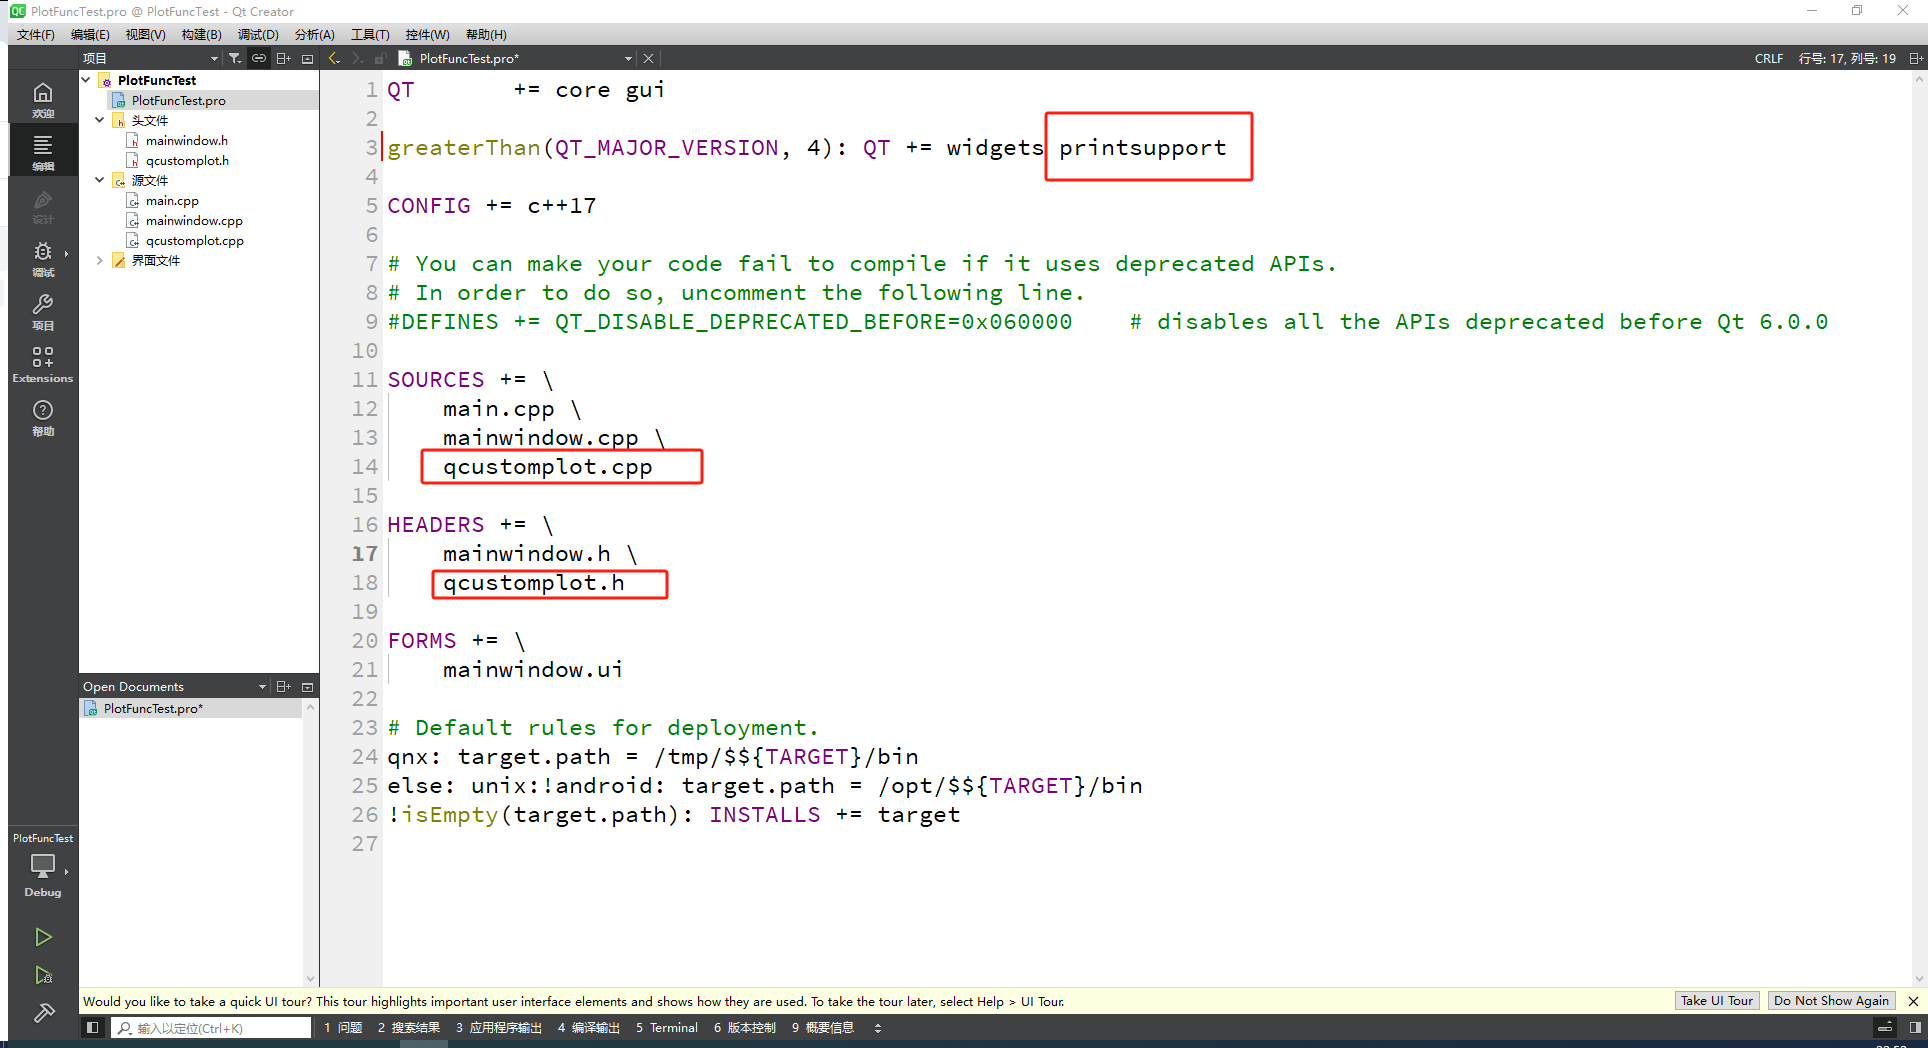
Task: Collapse the 头文件 headers folder
Action: [100, 120]
